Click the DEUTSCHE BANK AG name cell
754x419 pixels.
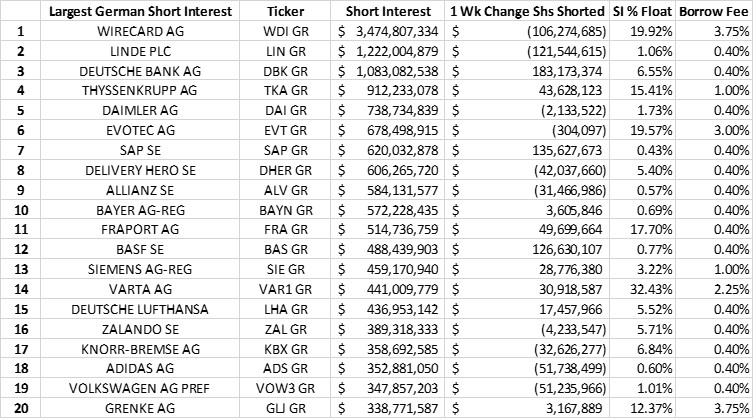pos(144,71)
